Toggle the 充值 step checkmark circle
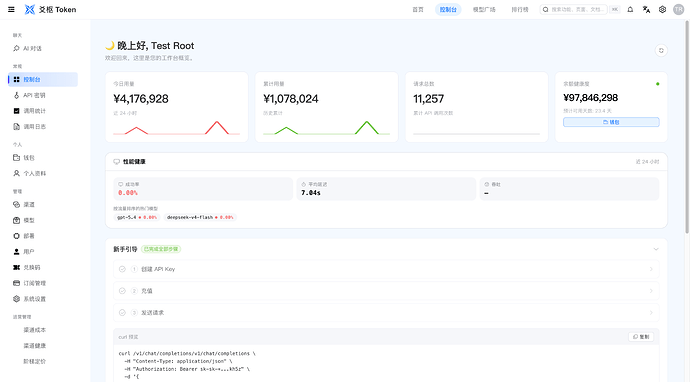 pyautogui.click(x=122, y=291)
